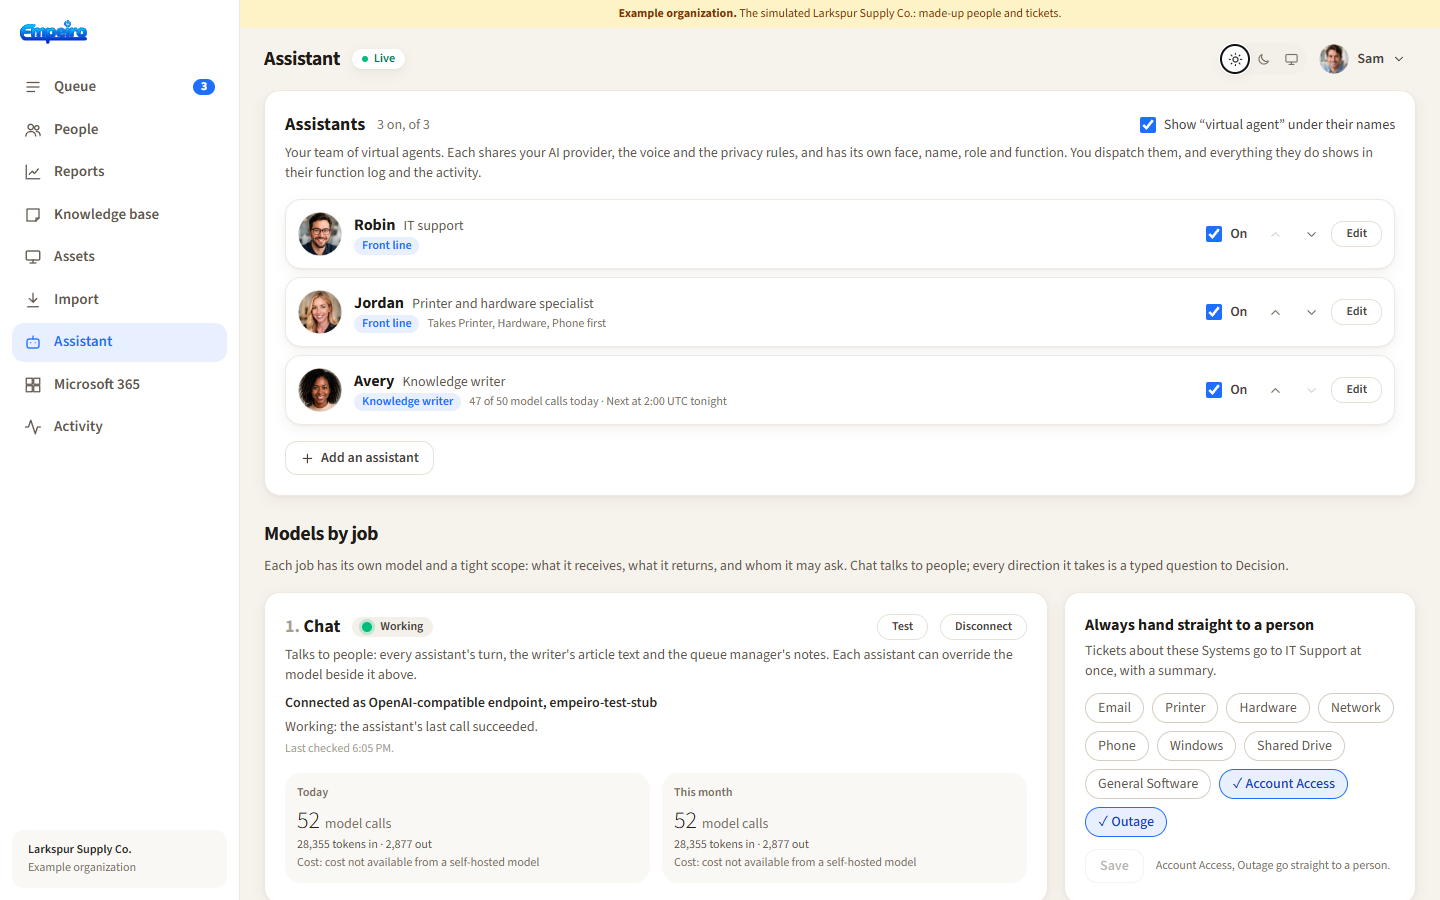Edit the Jordan assistant

(1356, 312)
